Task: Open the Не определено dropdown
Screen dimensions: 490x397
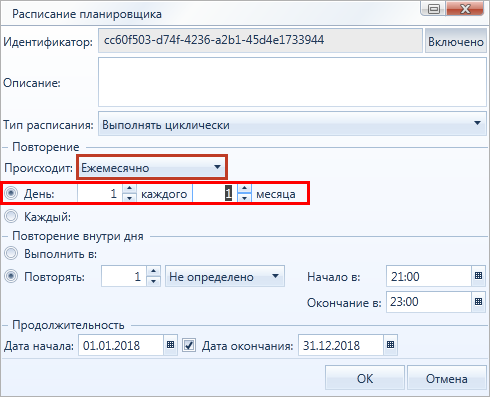Action: pyautogui.click(x=225, y=276)
